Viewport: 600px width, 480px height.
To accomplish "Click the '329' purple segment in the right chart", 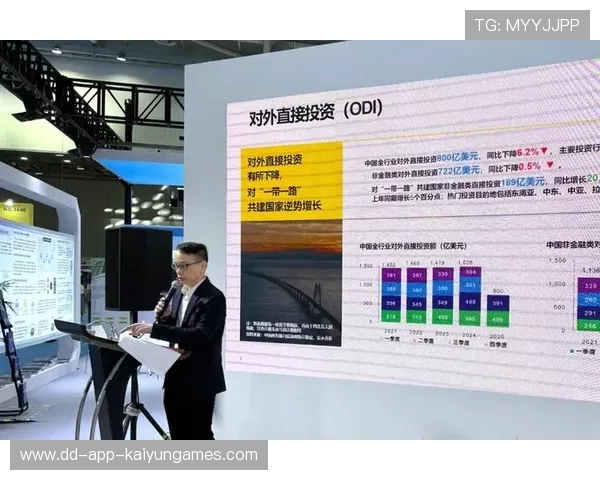I will [x=590, y=286].
